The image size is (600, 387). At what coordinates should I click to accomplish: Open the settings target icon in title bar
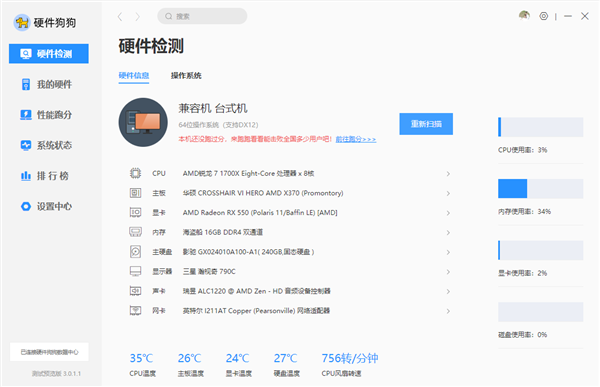click(x=544, y=16)
